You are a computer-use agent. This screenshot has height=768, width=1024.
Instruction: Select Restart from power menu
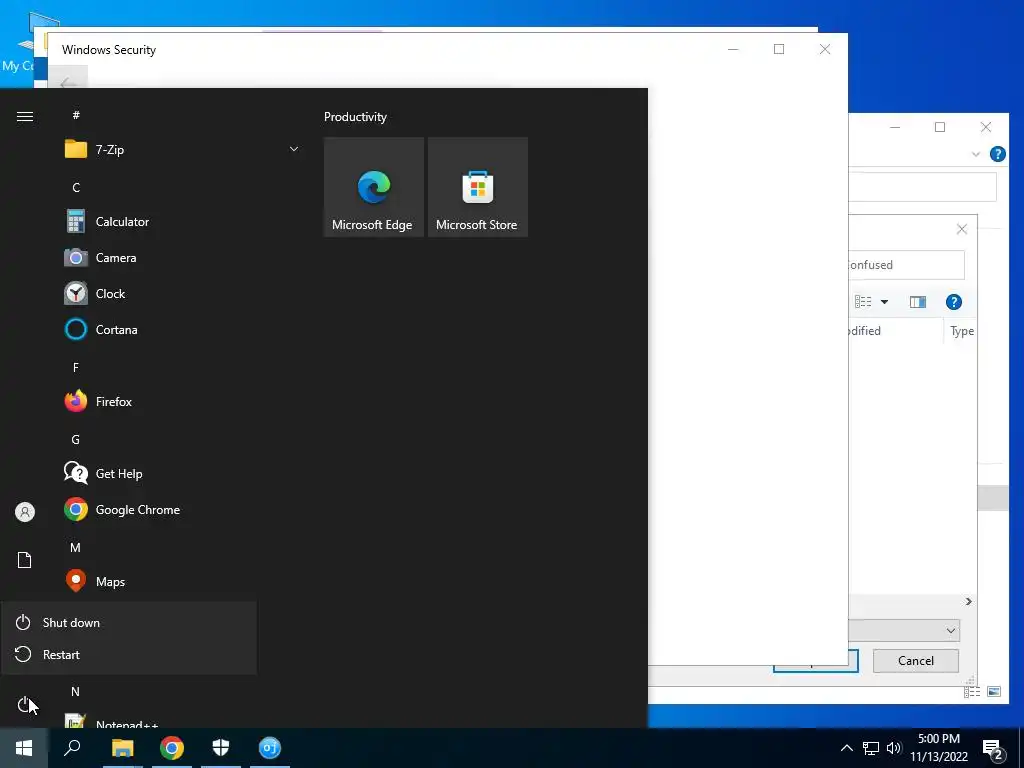(x=129, y=654)
